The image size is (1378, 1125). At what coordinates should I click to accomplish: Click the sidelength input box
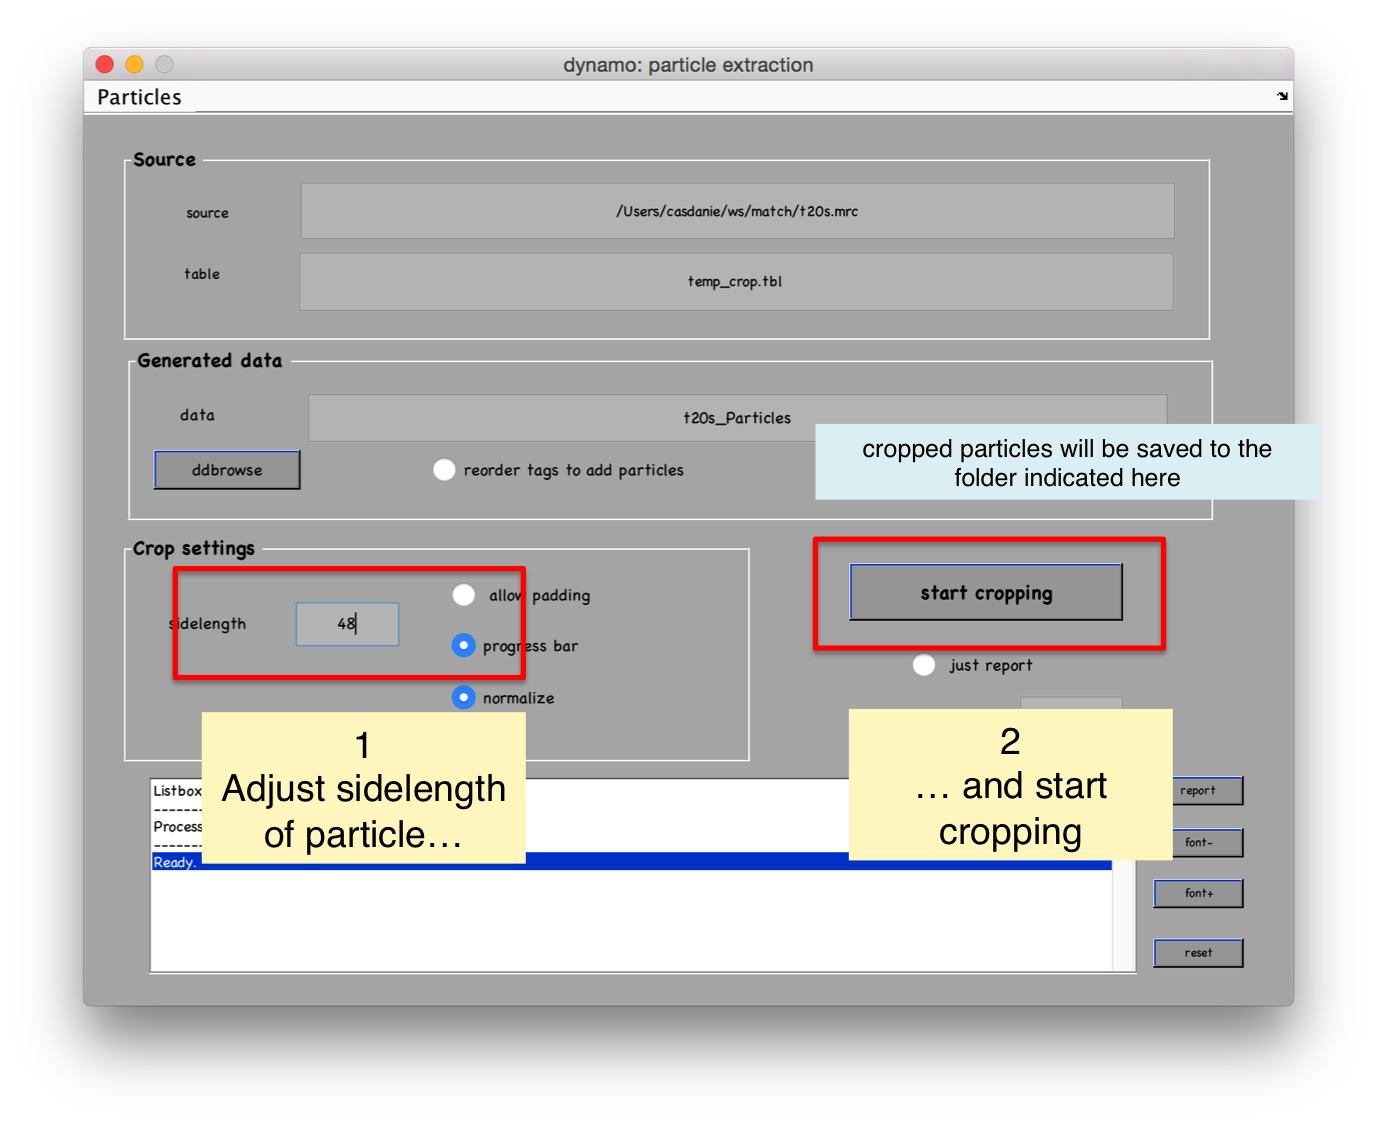[x=347, y=624]
